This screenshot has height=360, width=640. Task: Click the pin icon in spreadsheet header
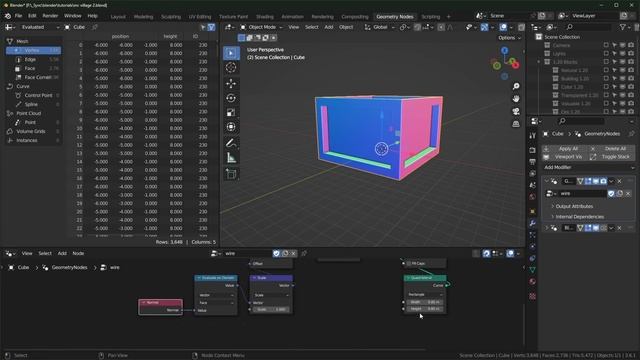click(95, 27)
